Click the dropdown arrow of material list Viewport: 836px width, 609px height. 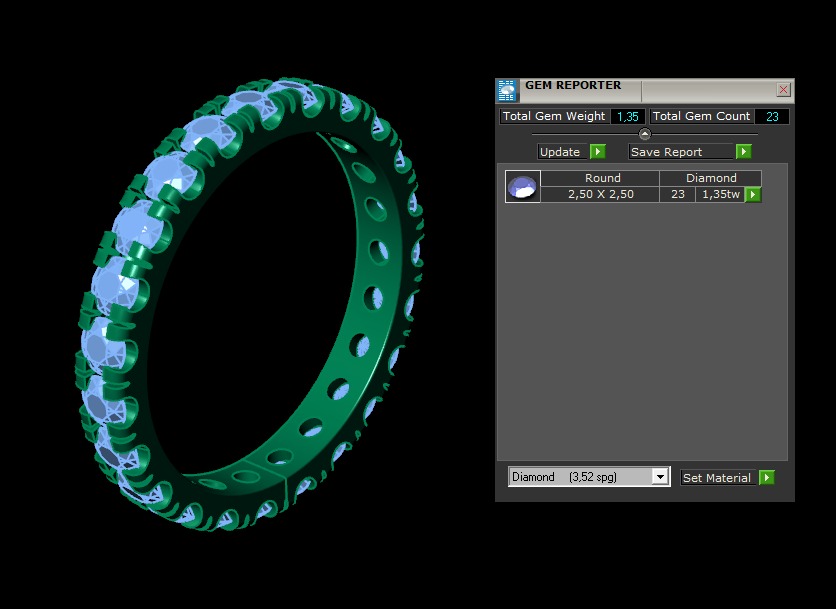pos(660,477)
